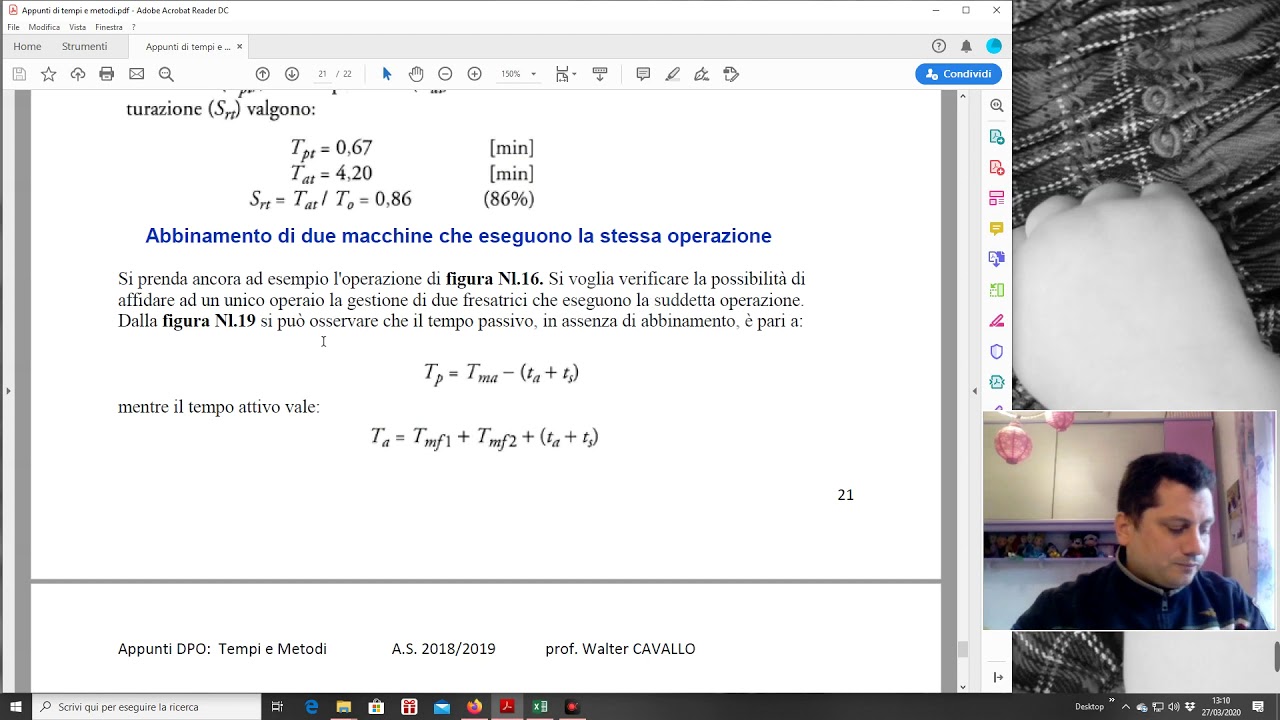Expand the right tools pane

tap(975, 391)
